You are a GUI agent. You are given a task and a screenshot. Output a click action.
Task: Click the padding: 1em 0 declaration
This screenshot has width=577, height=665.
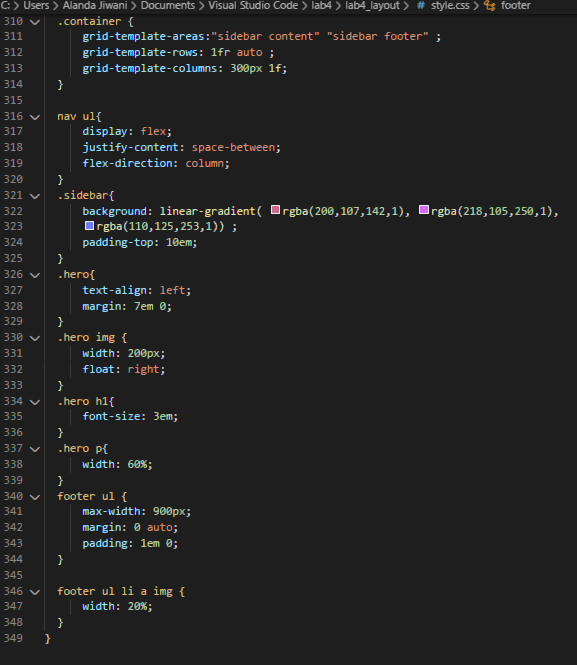pyautogui.click(x=130, y=544)
